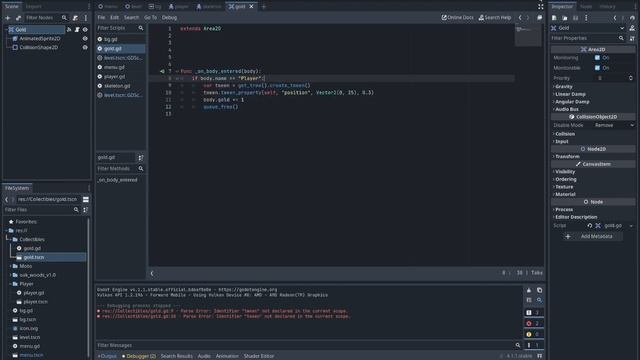Toggle alphabetical sorting of the methods list
The image size is (640, 360).
(141, 158)
